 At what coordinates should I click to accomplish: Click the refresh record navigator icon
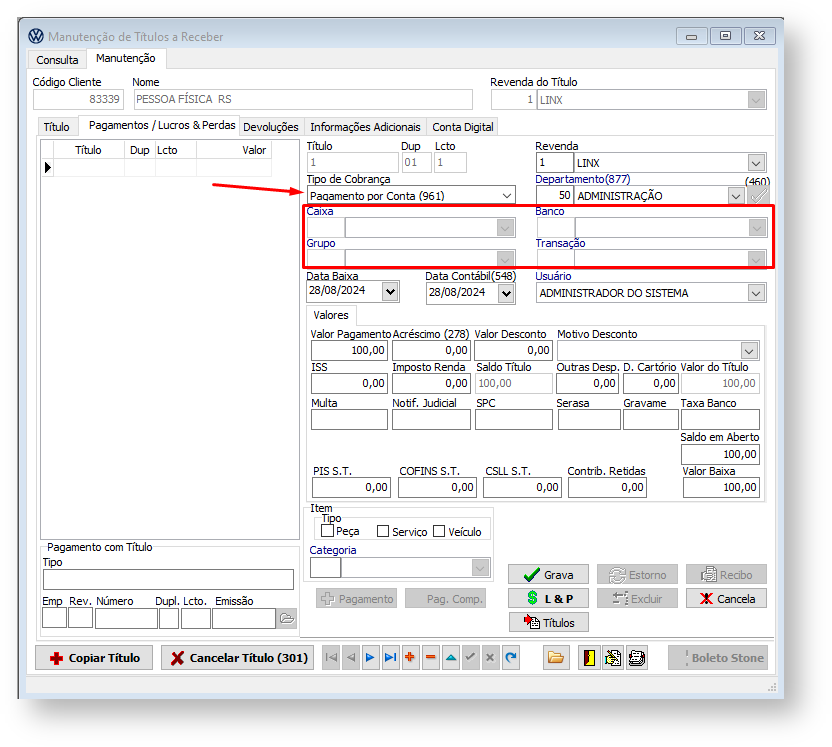[511, 658]
